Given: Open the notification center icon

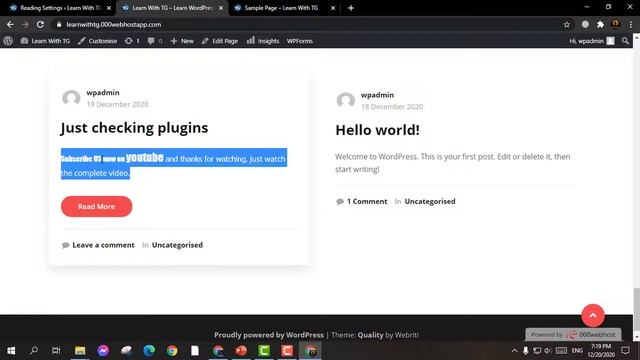Looking at the screenshot, I should tap(625, 351).
